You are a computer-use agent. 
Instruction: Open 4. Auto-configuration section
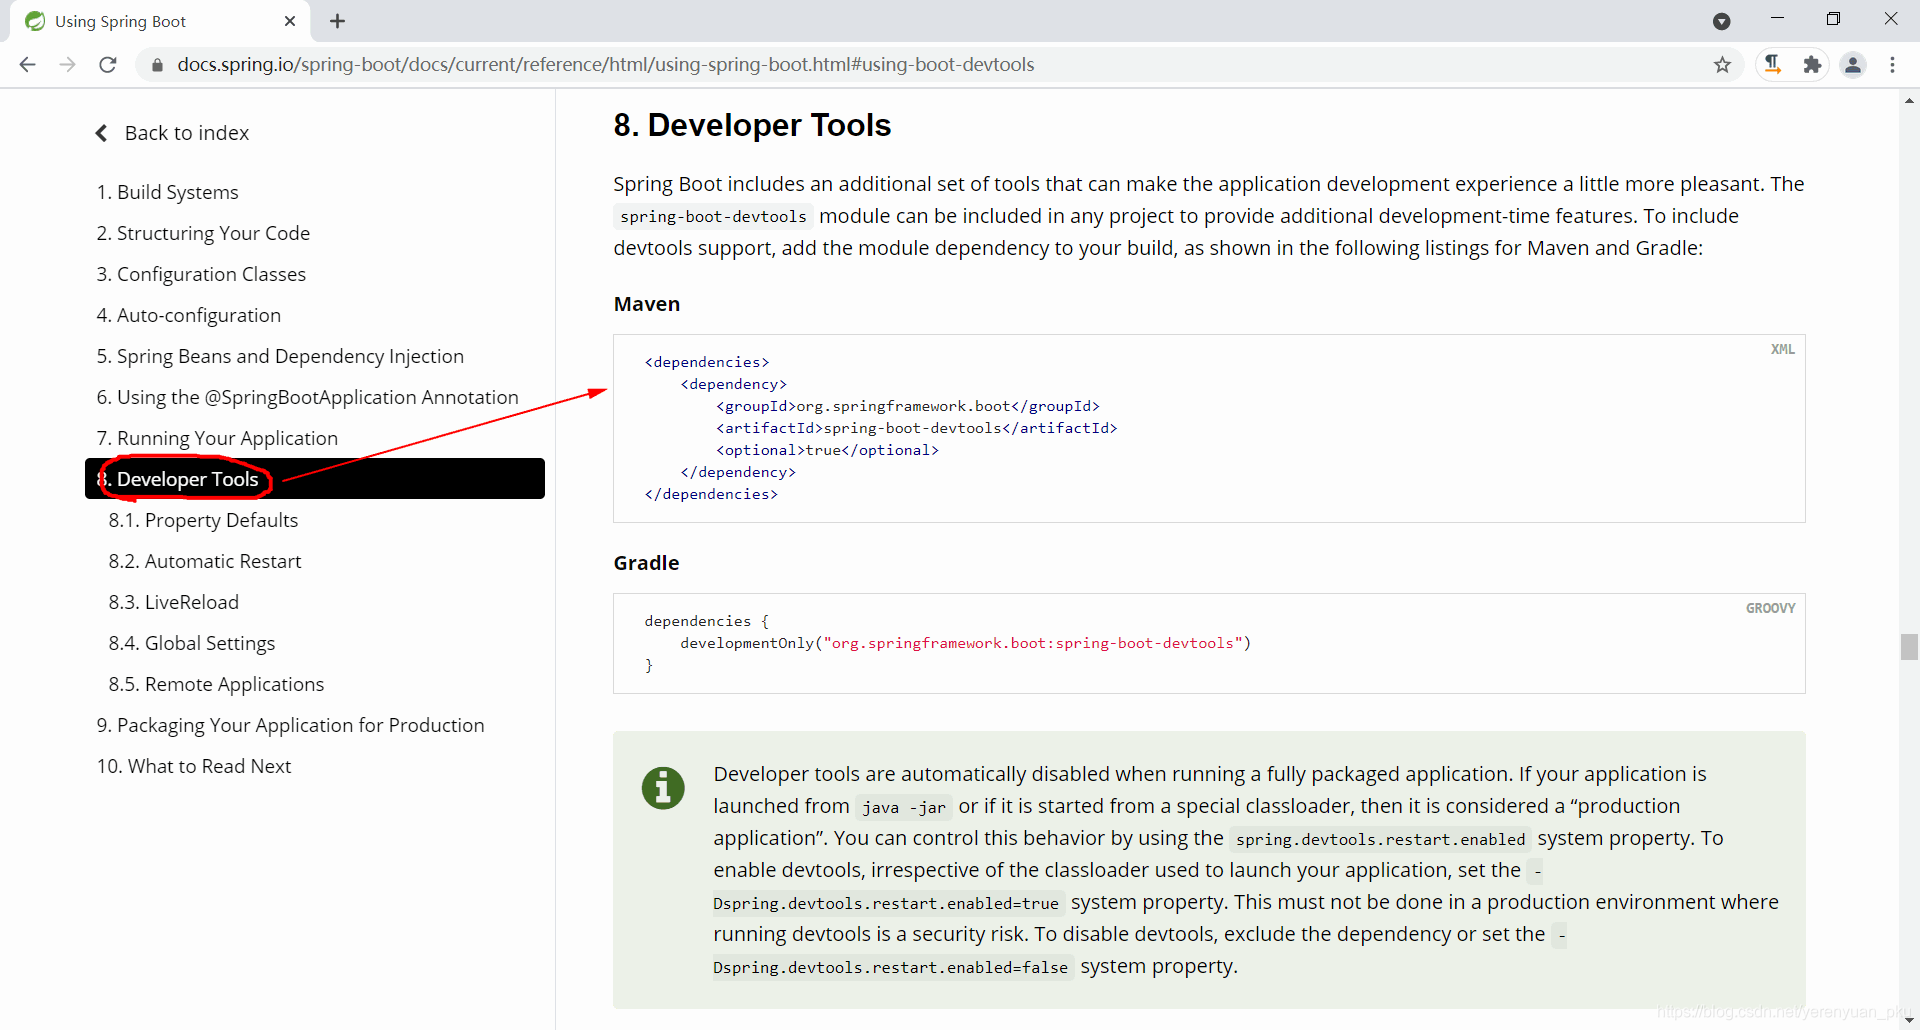[x=188, y=315]
